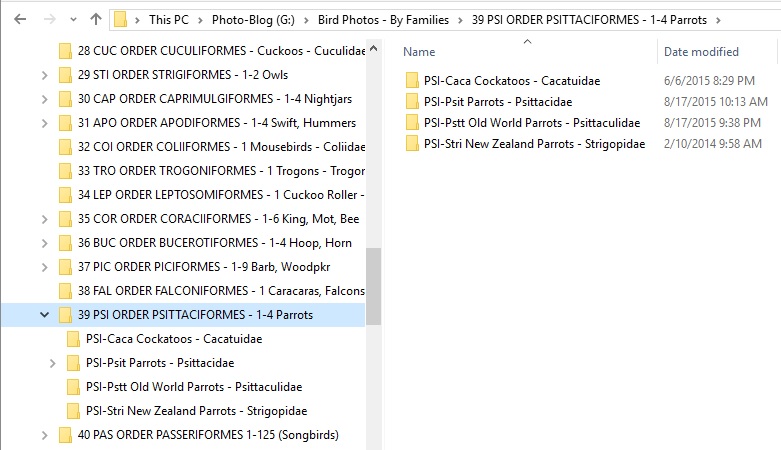Viewport: 781px width, 450px height.
Task: Click the Up one level arrow
Action: [95, 19]
